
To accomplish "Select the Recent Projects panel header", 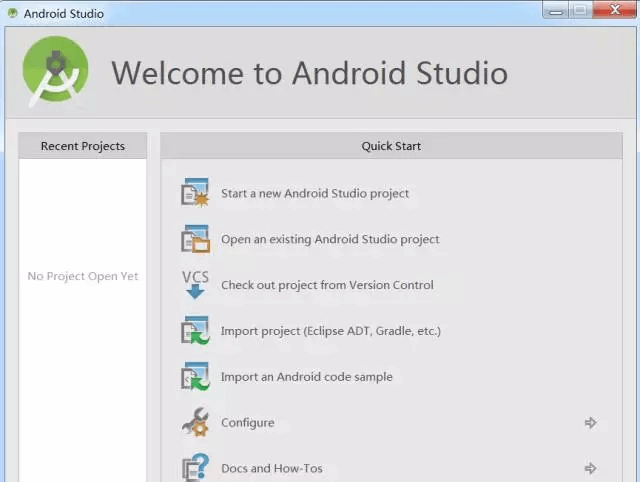I will click(83, 146).
